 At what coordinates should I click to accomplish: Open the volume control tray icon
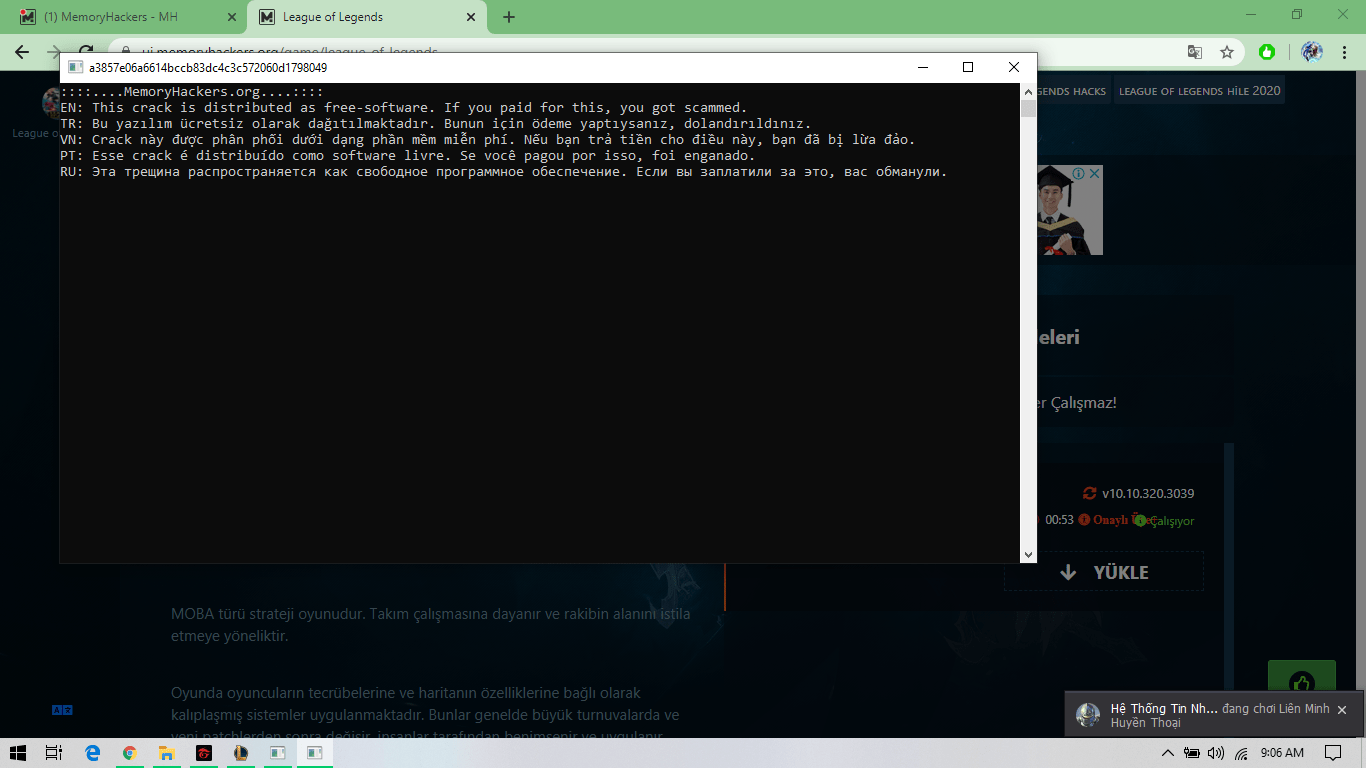(x=1216, y=753)
